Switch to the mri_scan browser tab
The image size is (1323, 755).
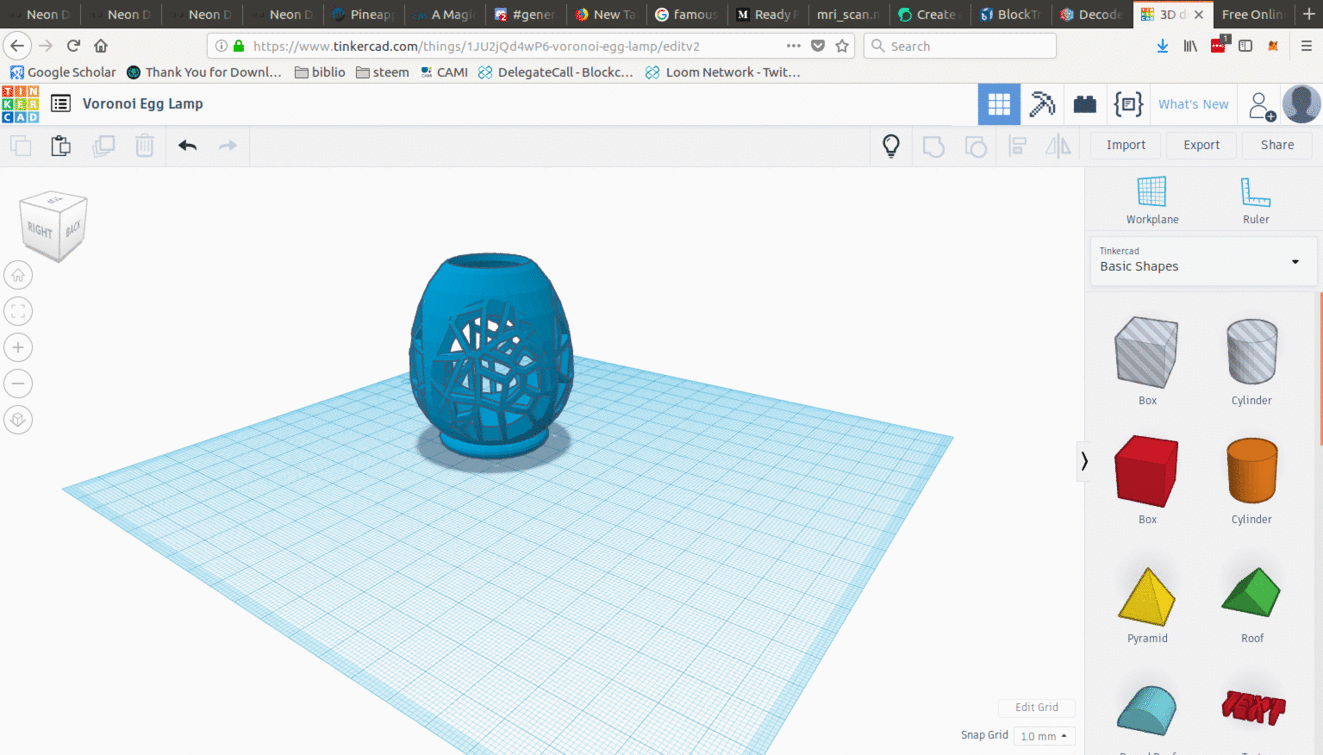(x=848, y=14)
